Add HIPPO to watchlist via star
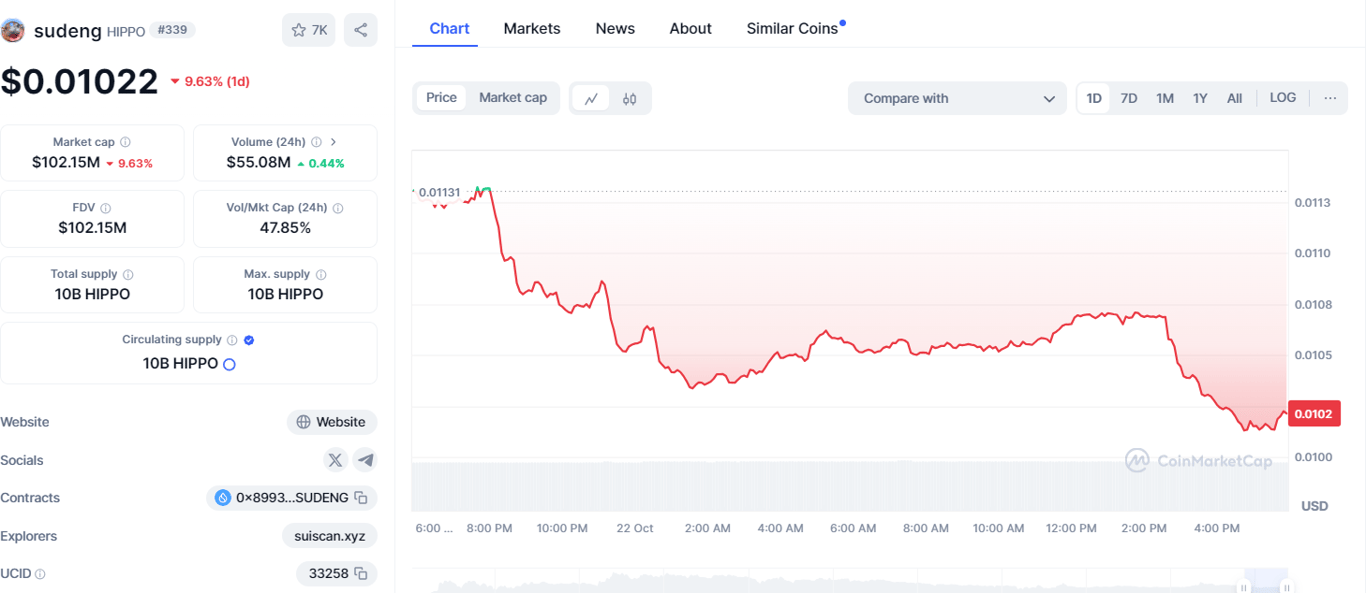Image resolution: width=1366 pixels, height=593 pixels. [309, 30]
